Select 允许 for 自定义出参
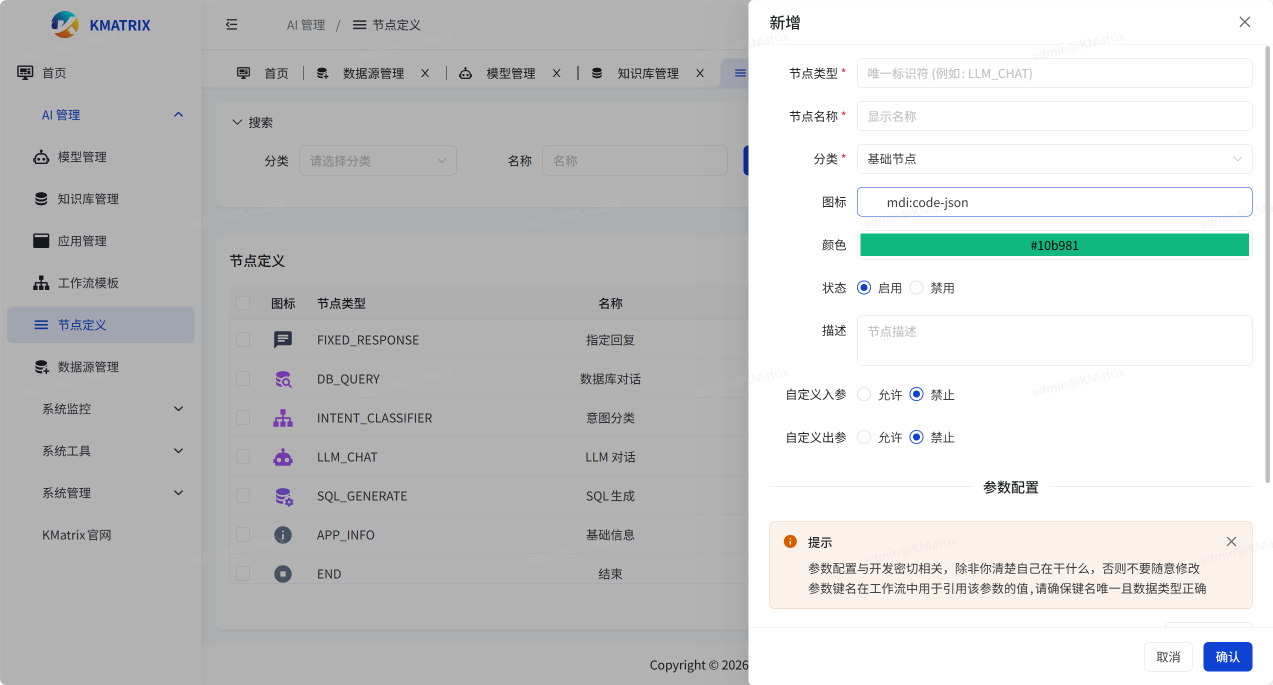The image size is (1273, 685). pos(864,437)
